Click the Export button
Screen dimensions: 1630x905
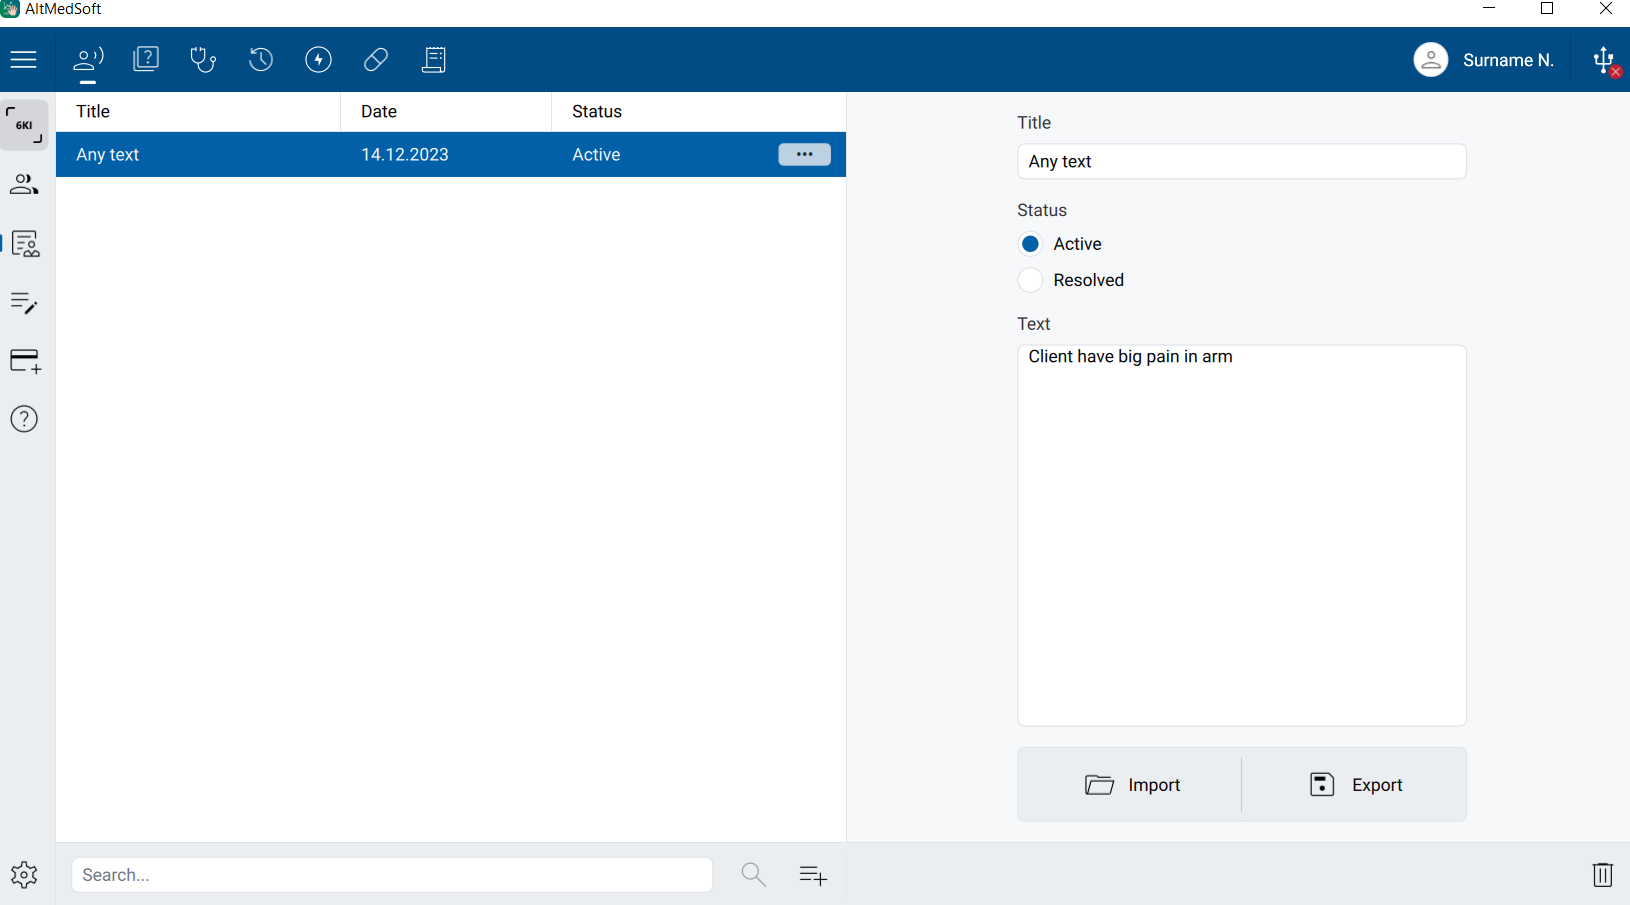(1355, 785)
